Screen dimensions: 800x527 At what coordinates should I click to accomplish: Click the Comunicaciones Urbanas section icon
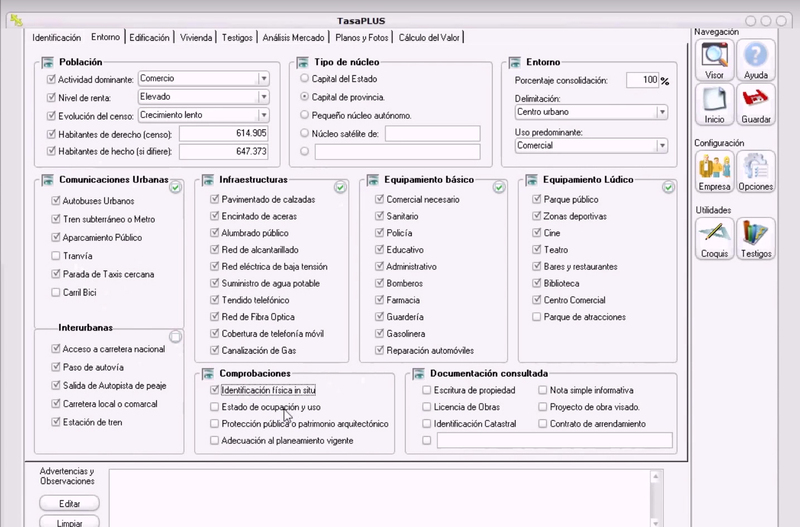47,180
